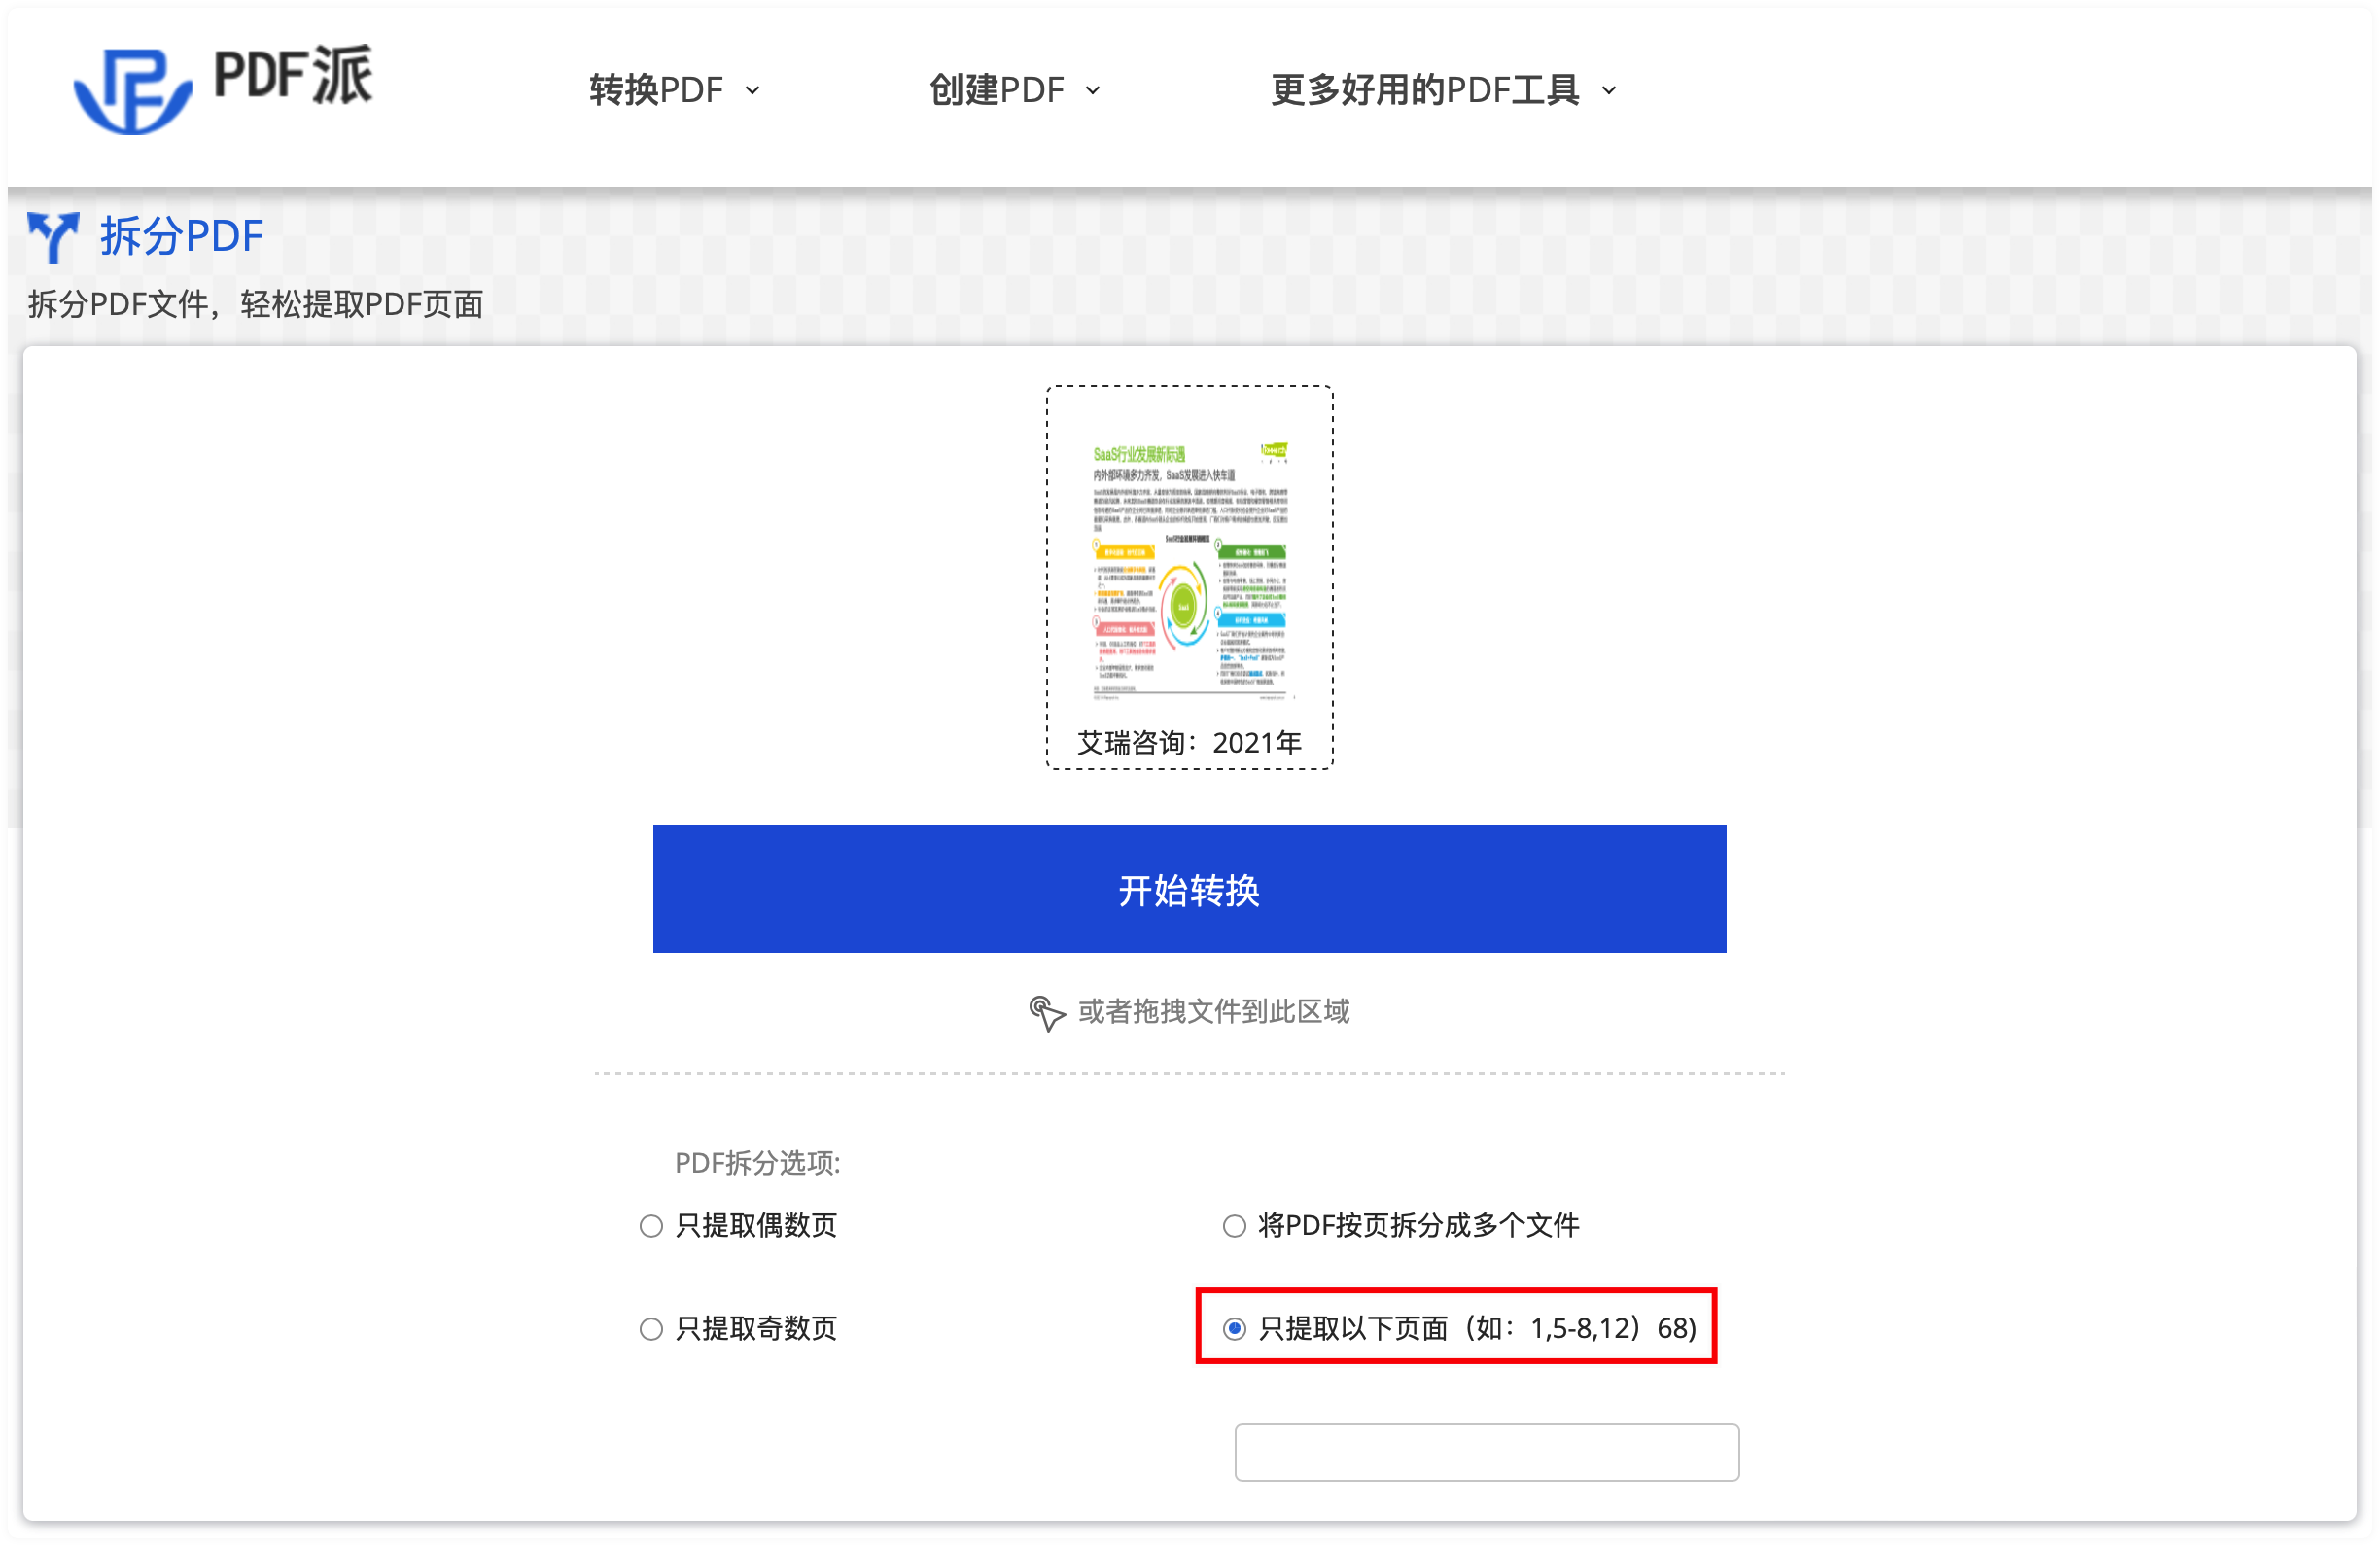The image size is (2380, 1546).
Task: Click the 艾瑞咨询：2021年 file name label
Action: 1189,743
